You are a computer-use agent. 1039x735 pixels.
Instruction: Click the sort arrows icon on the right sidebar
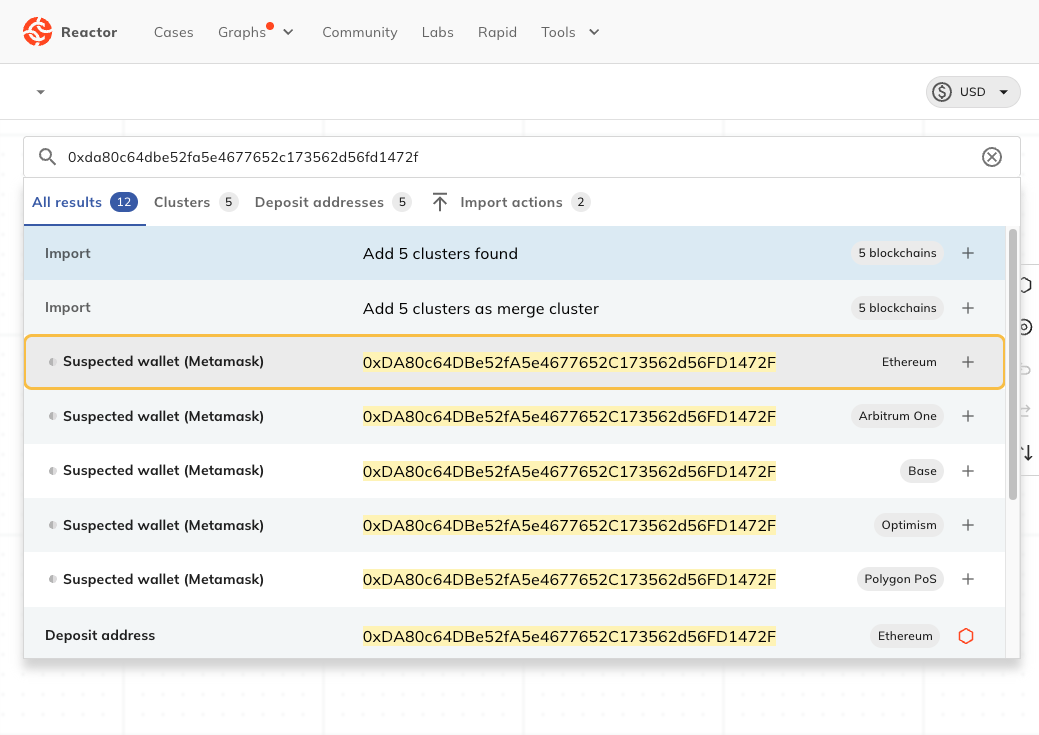(1027, 453)
